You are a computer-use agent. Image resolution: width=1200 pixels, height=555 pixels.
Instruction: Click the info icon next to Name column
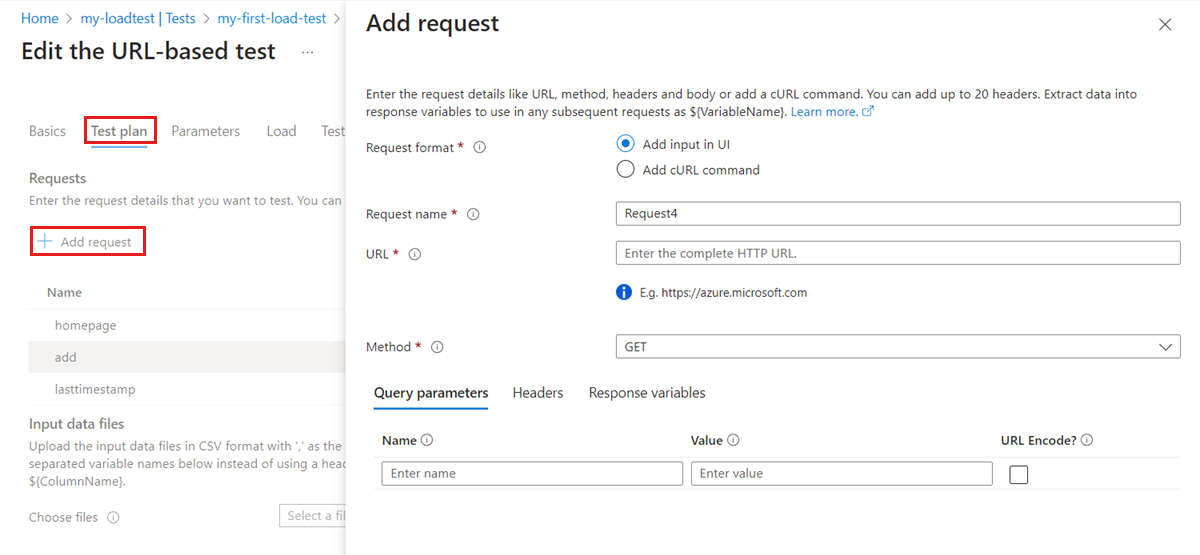point(427,440)
